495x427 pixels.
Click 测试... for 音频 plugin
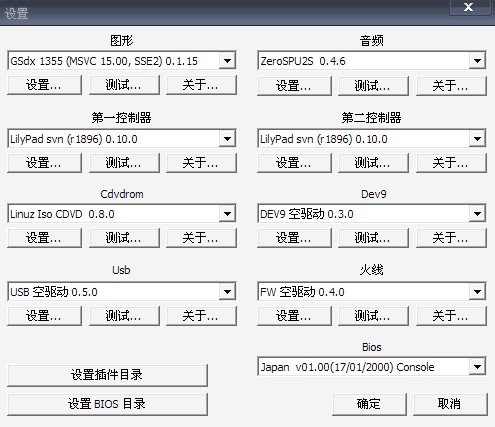click(x=373, y=86)
